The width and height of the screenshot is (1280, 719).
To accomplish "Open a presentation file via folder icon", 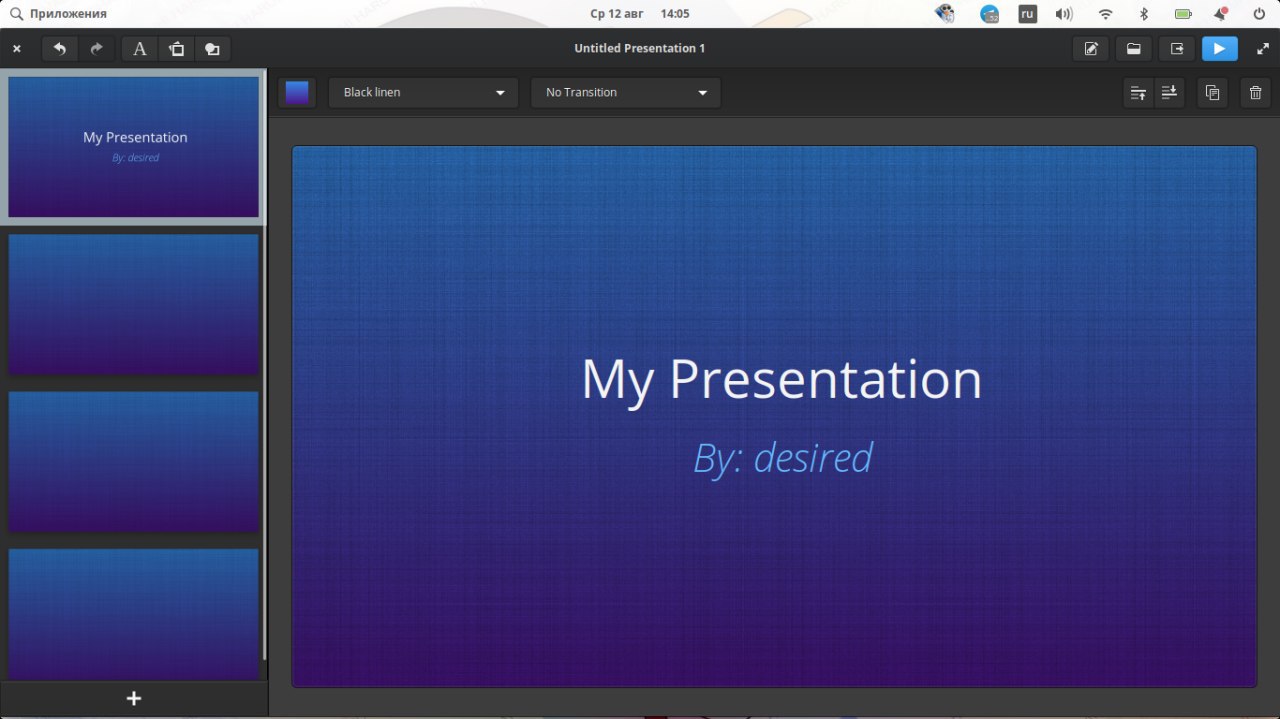I will pyautogui.click(x=1133, y=48).
